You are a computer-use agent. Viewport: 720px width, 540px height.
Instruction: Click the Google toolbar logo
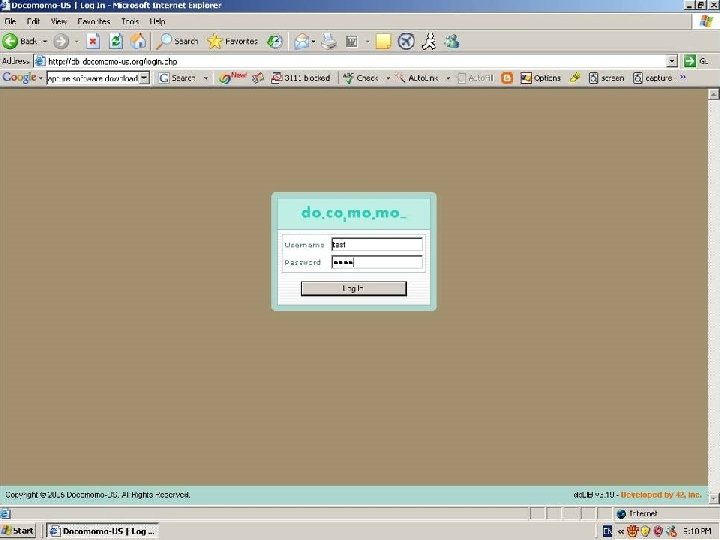[19, 78]
